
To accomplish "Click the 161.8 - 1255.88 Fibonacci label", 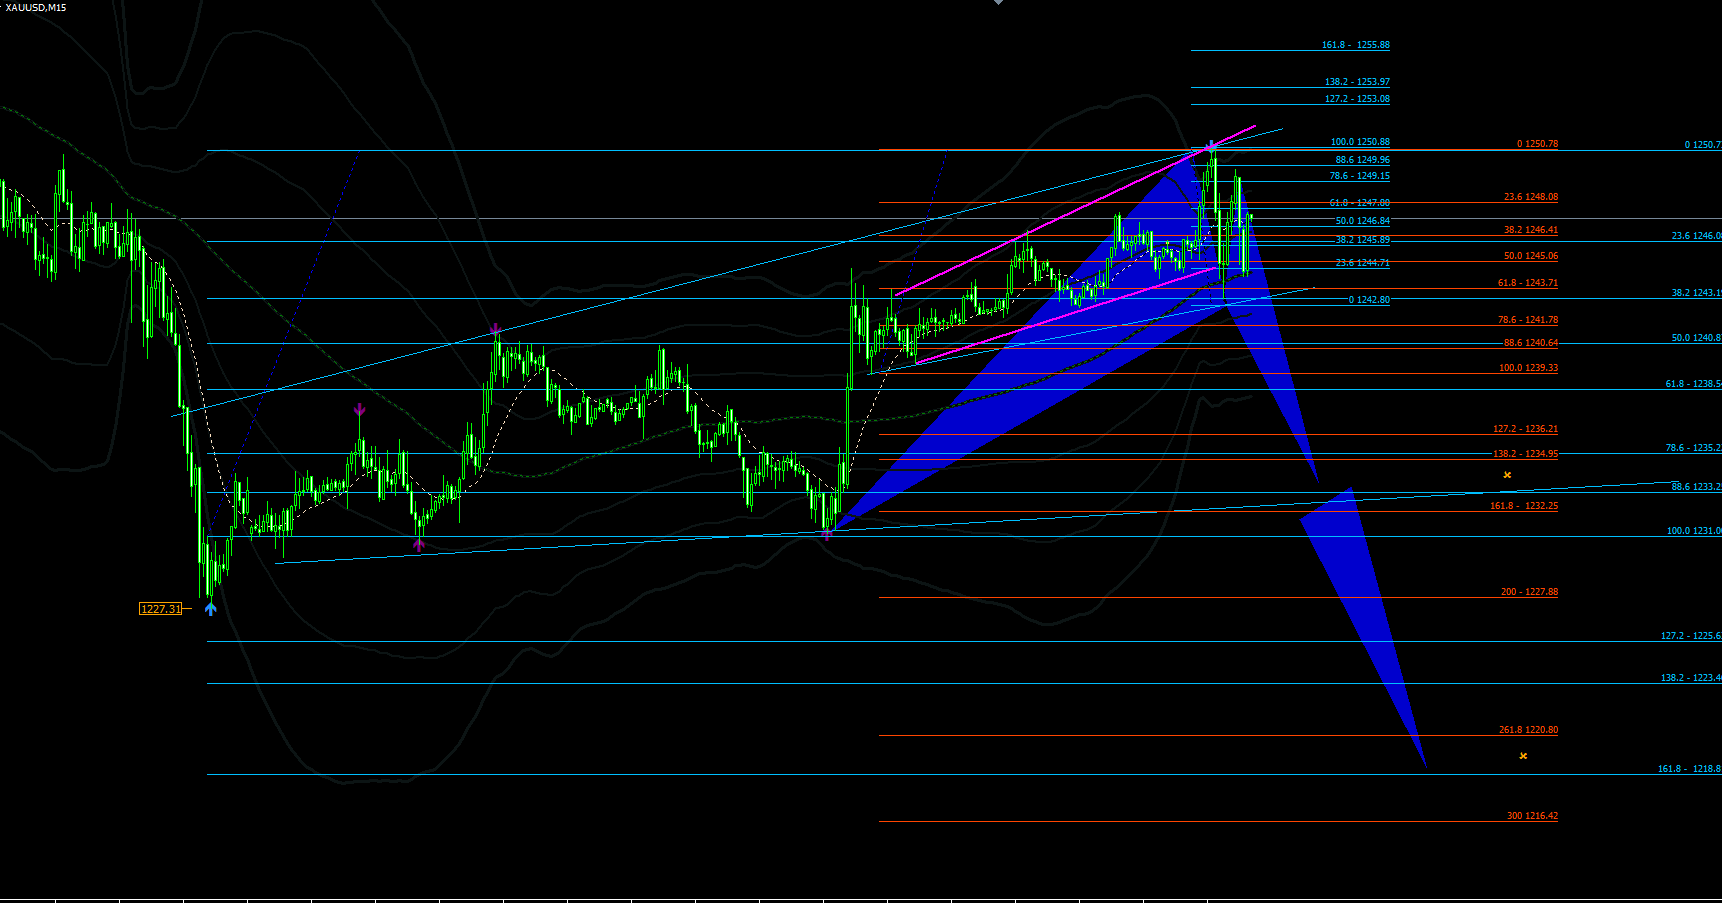I will (x=1355, y=45).
